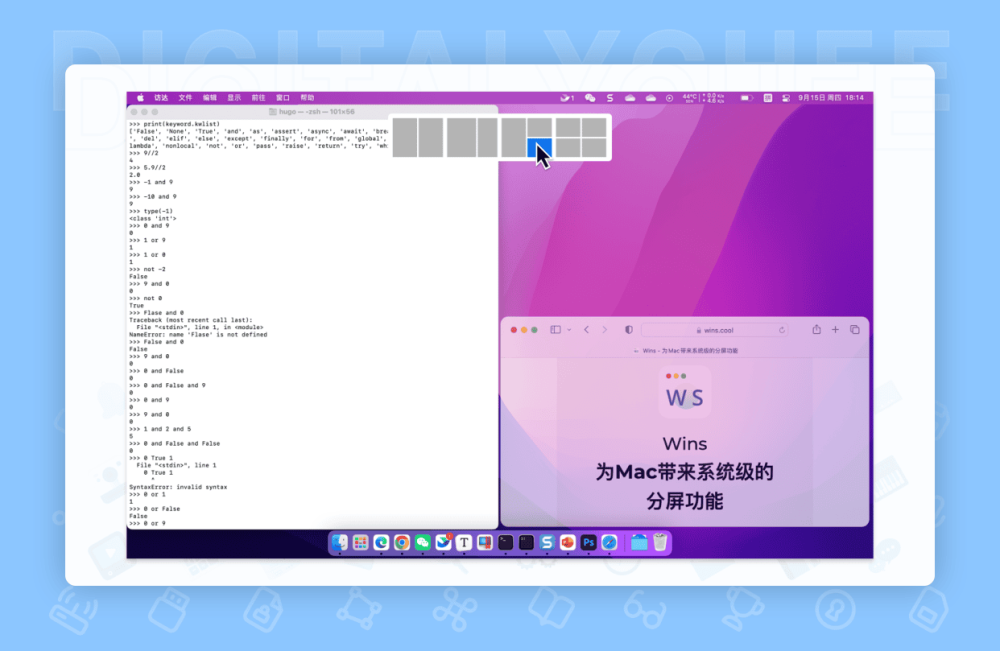1000x651 pixels.
Task: Click the Wins logo on the webpage
Action: coord(684,391)
